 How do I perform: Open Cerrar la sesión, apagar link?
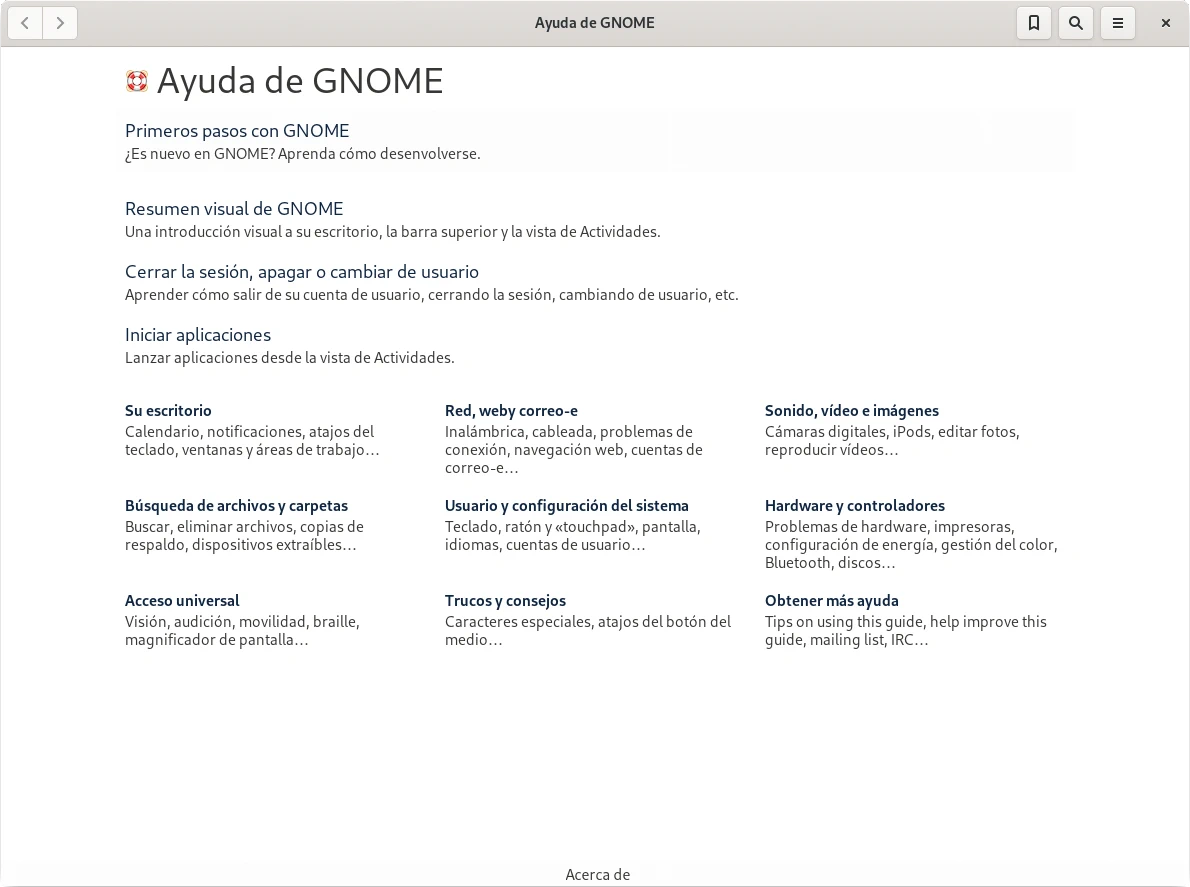[301, 272]
